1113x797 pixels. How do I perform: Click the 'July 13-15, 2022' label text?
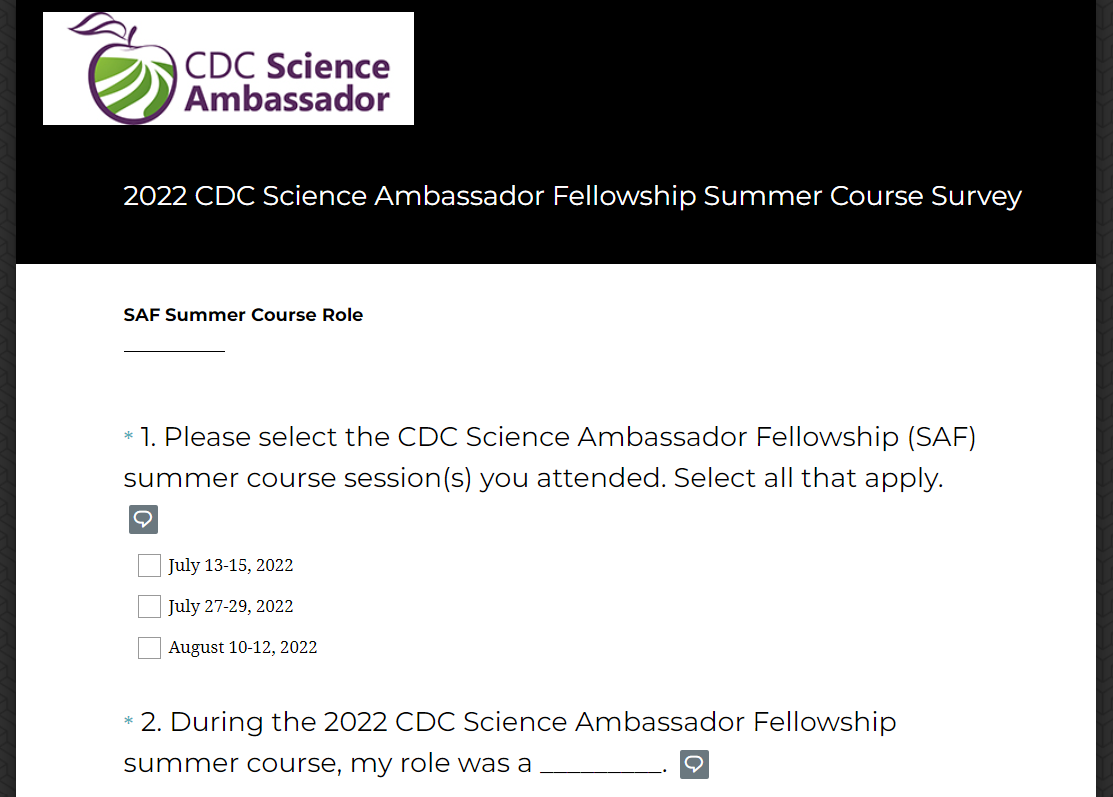click(x=231, y=566)
